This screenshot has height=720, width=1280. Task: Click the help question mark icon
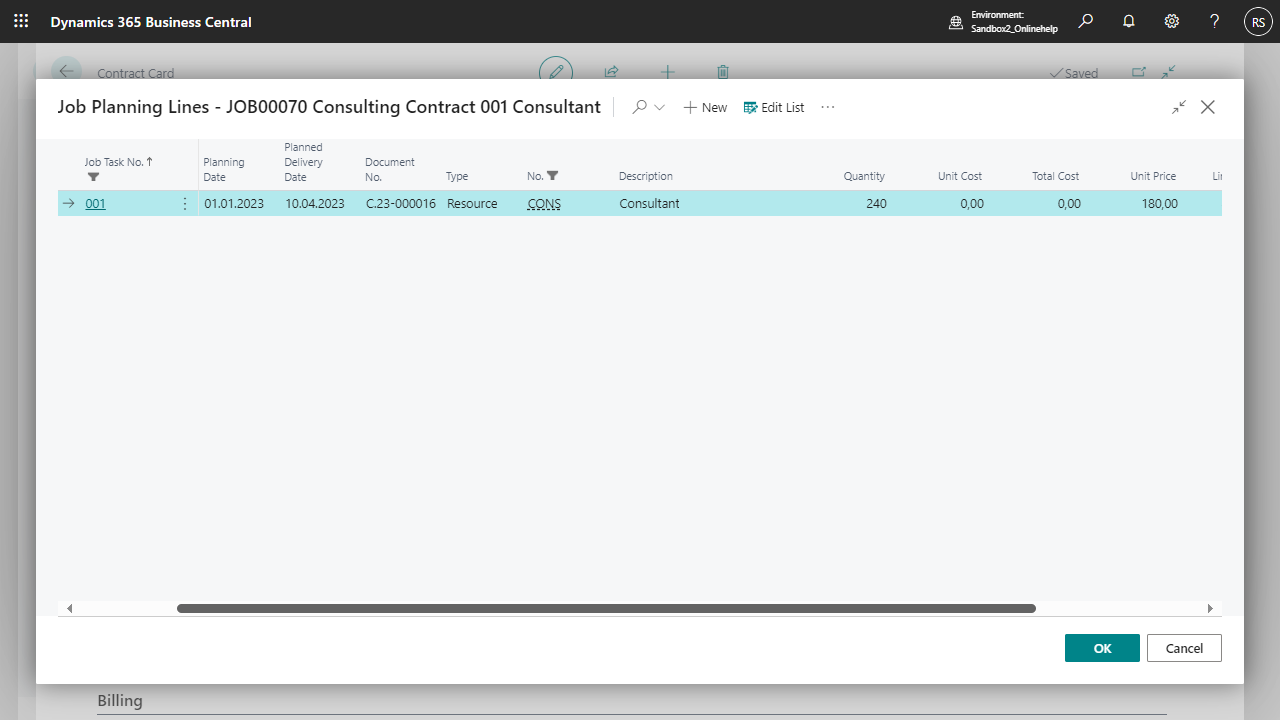tap(1214, 21)
